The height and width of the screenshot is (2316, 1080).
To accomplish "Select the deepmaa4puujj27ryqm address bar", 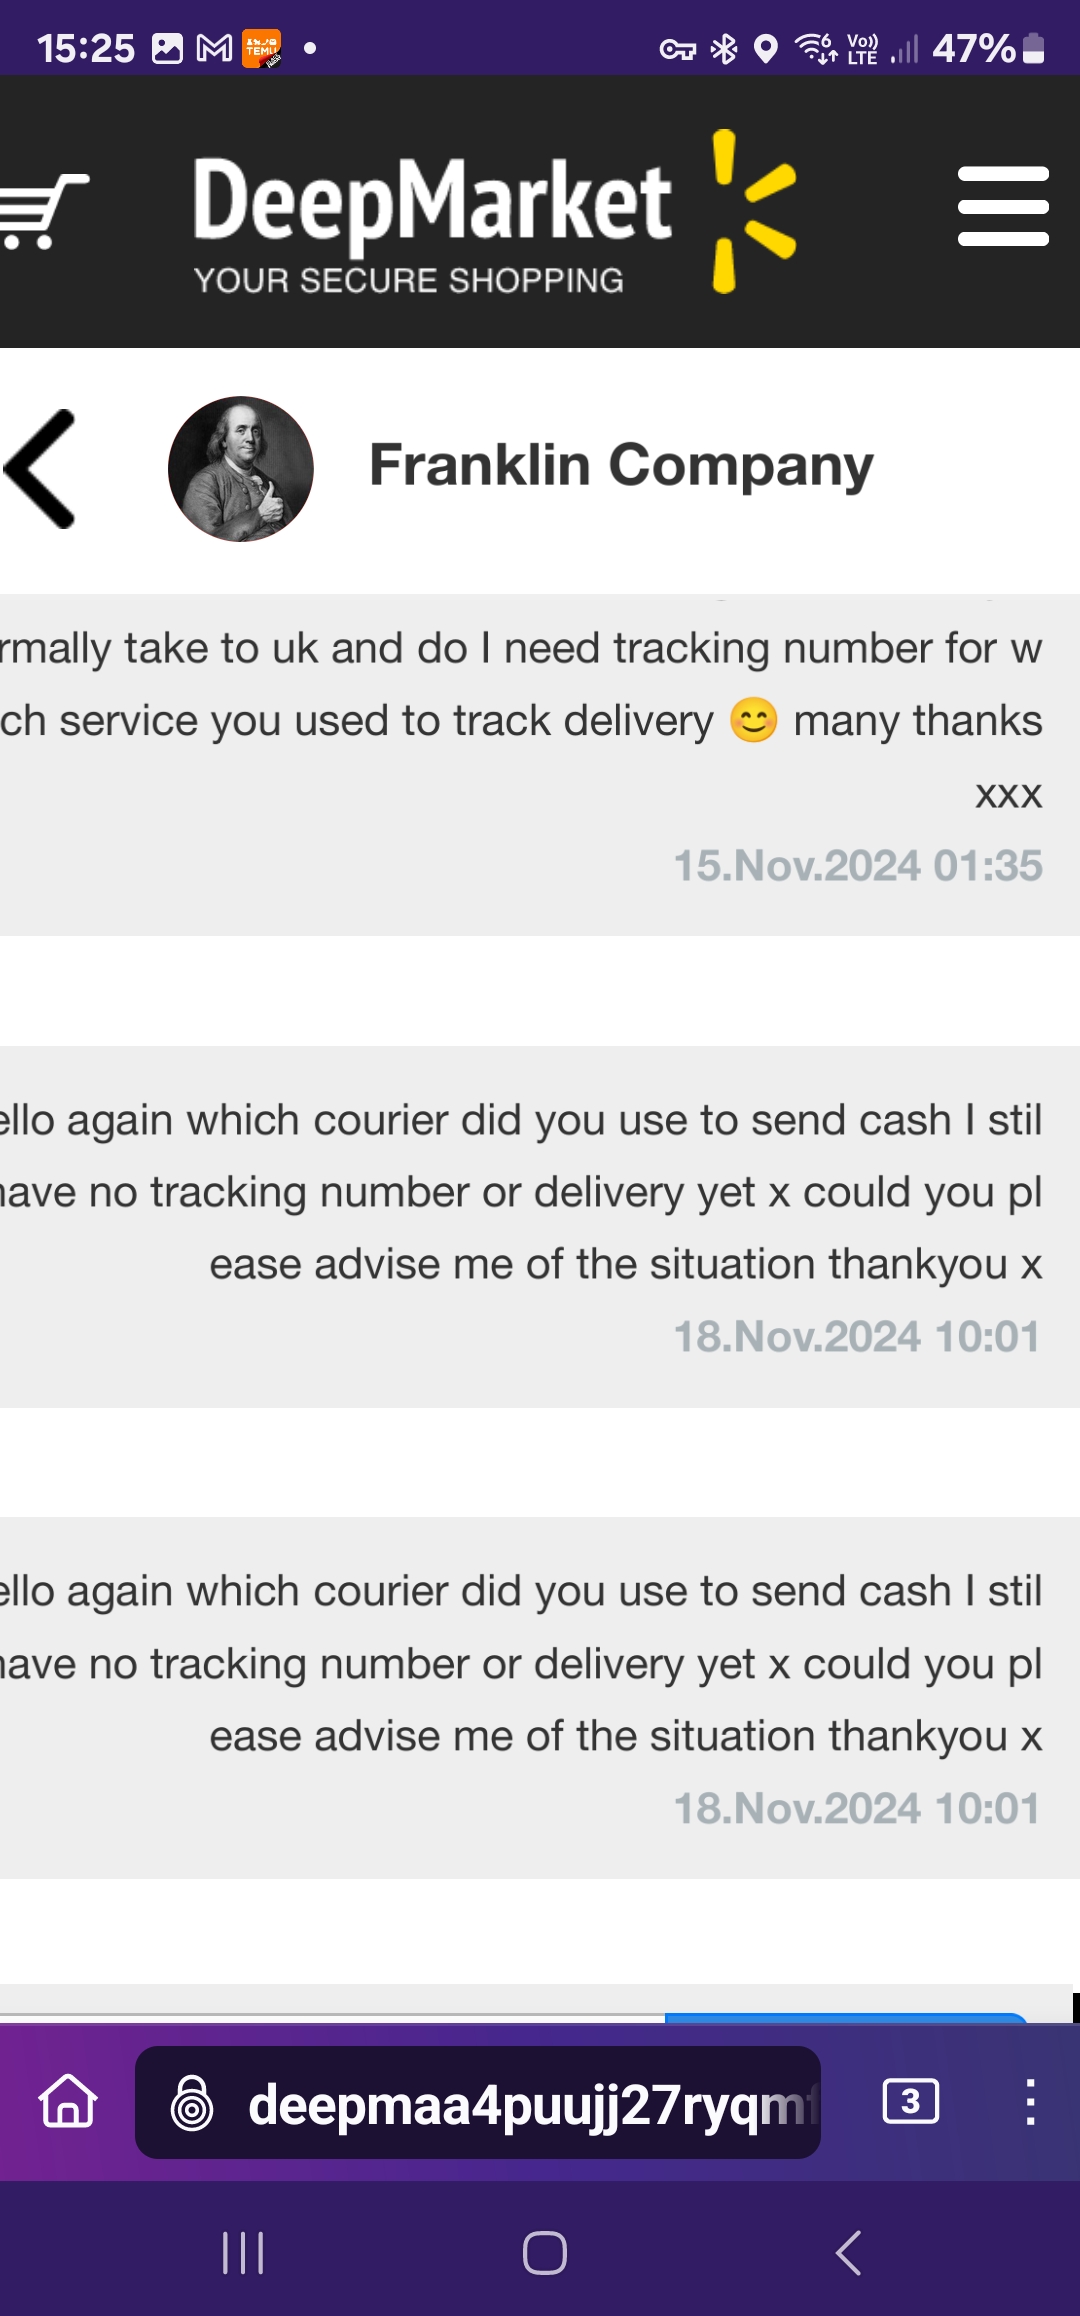I will 478,2102.
